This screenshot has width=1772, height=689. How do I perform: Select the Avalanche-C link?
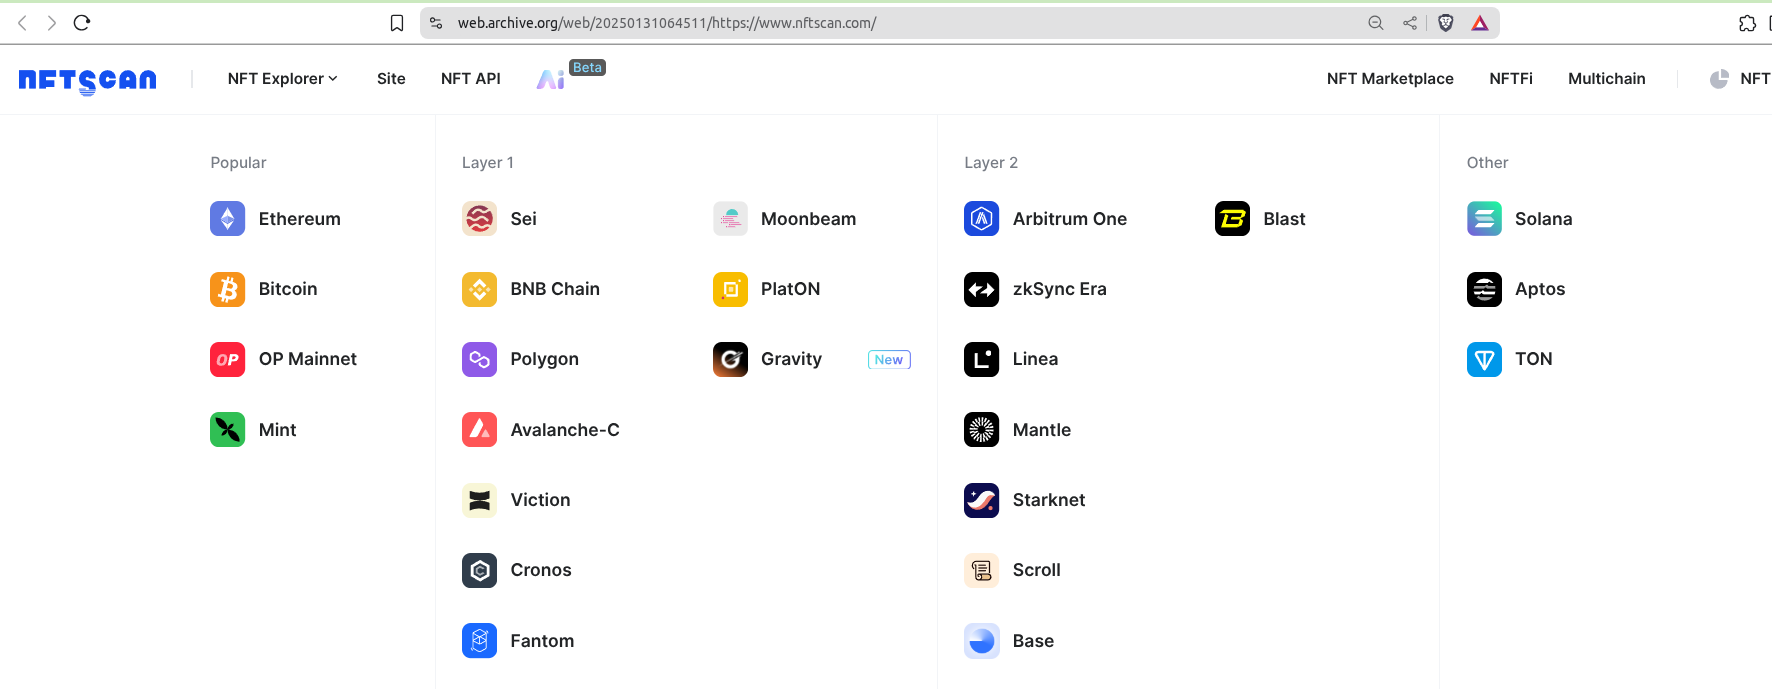tap(565, 430)
